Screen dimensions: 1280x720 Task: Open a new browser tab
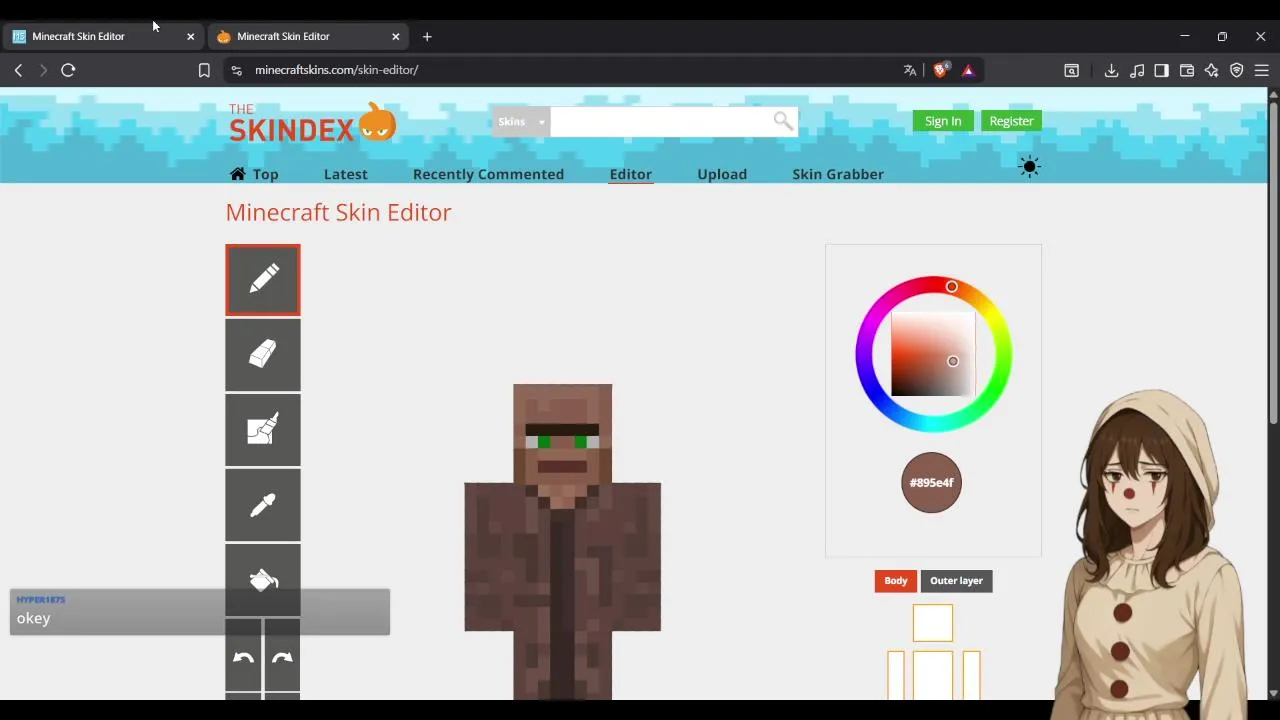[x=427, y=36]
